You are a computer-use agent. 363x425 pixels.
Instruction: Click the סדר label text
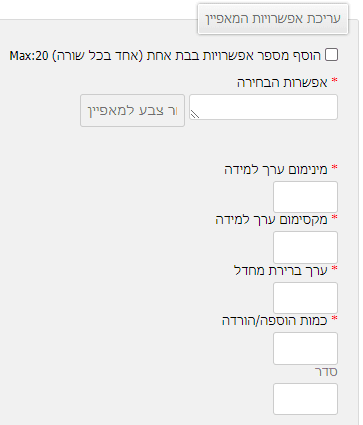tap(326, 372)
